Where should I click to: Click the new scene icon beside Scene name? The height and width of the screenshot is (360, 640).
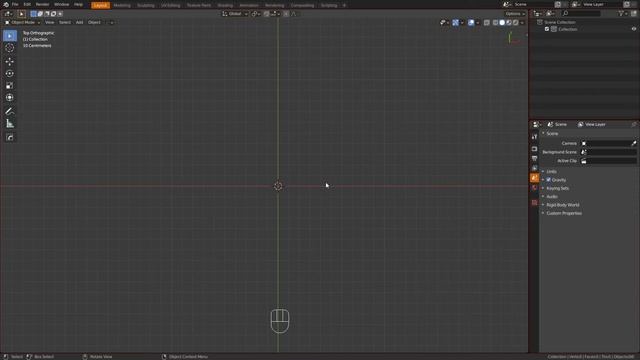pyautogui.click(x=558, y=4)
